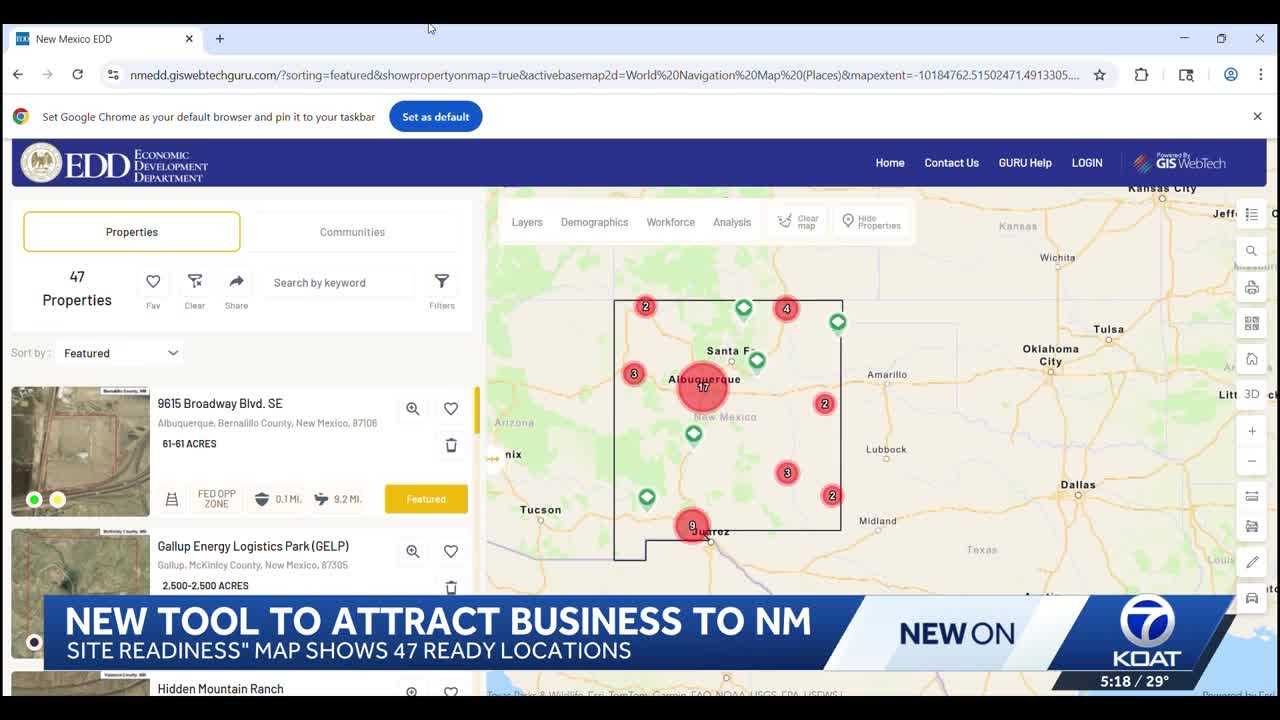Screen dimensions: 1280x720
Task: Click the home extent icon on map sidebar
Action: click(1252, 358)
